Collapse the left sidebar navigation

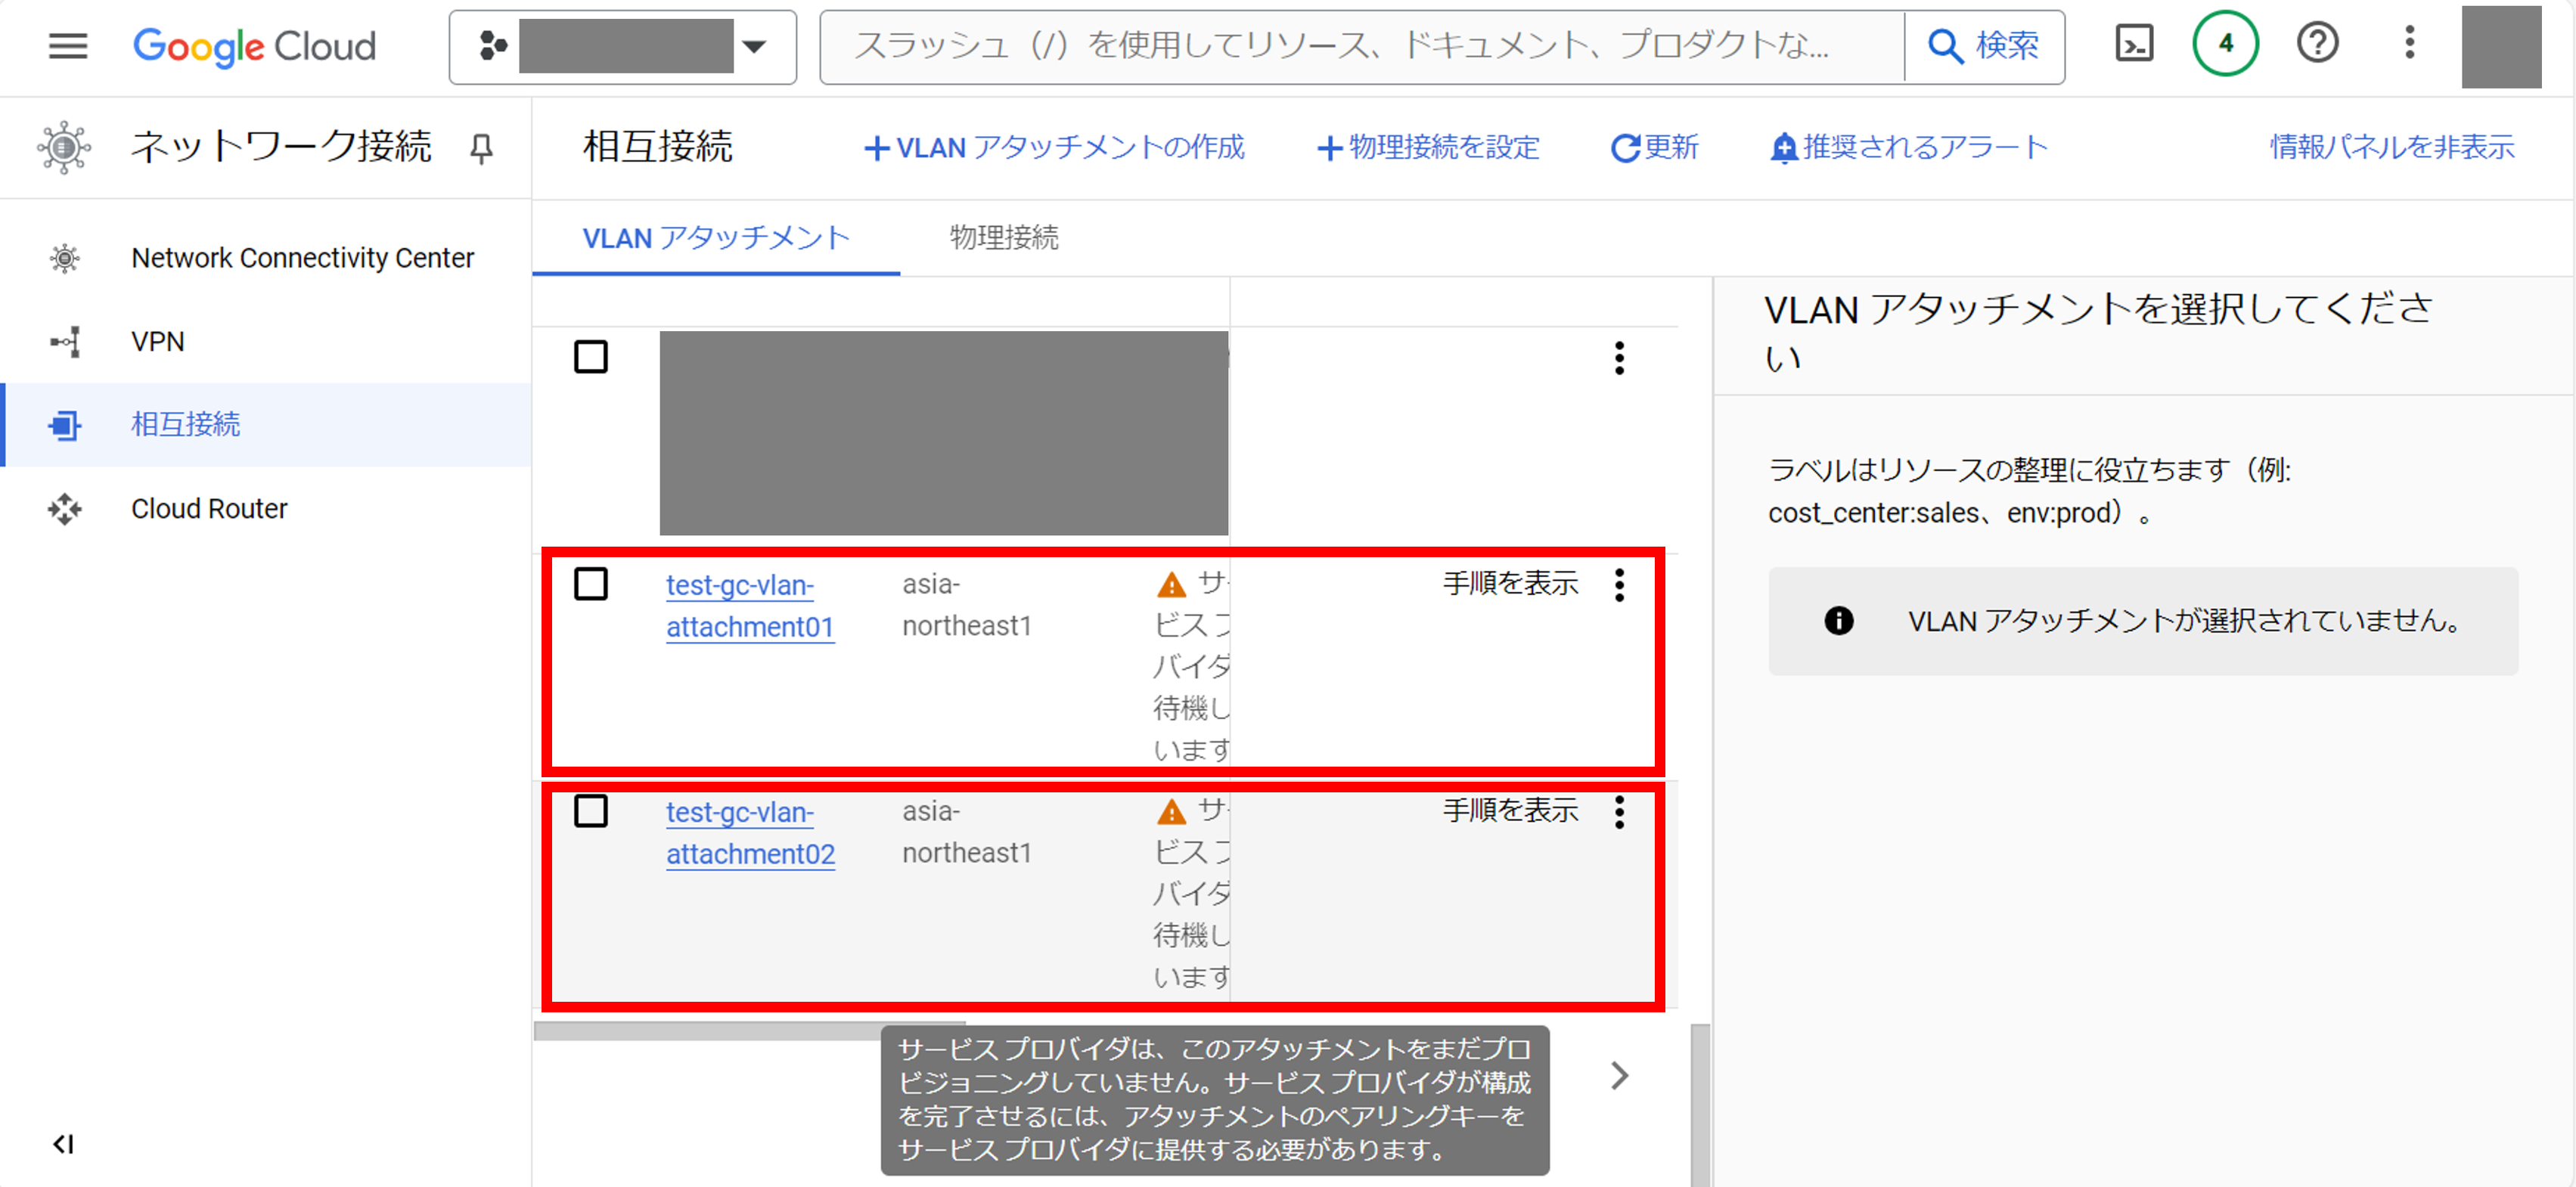63,1143
